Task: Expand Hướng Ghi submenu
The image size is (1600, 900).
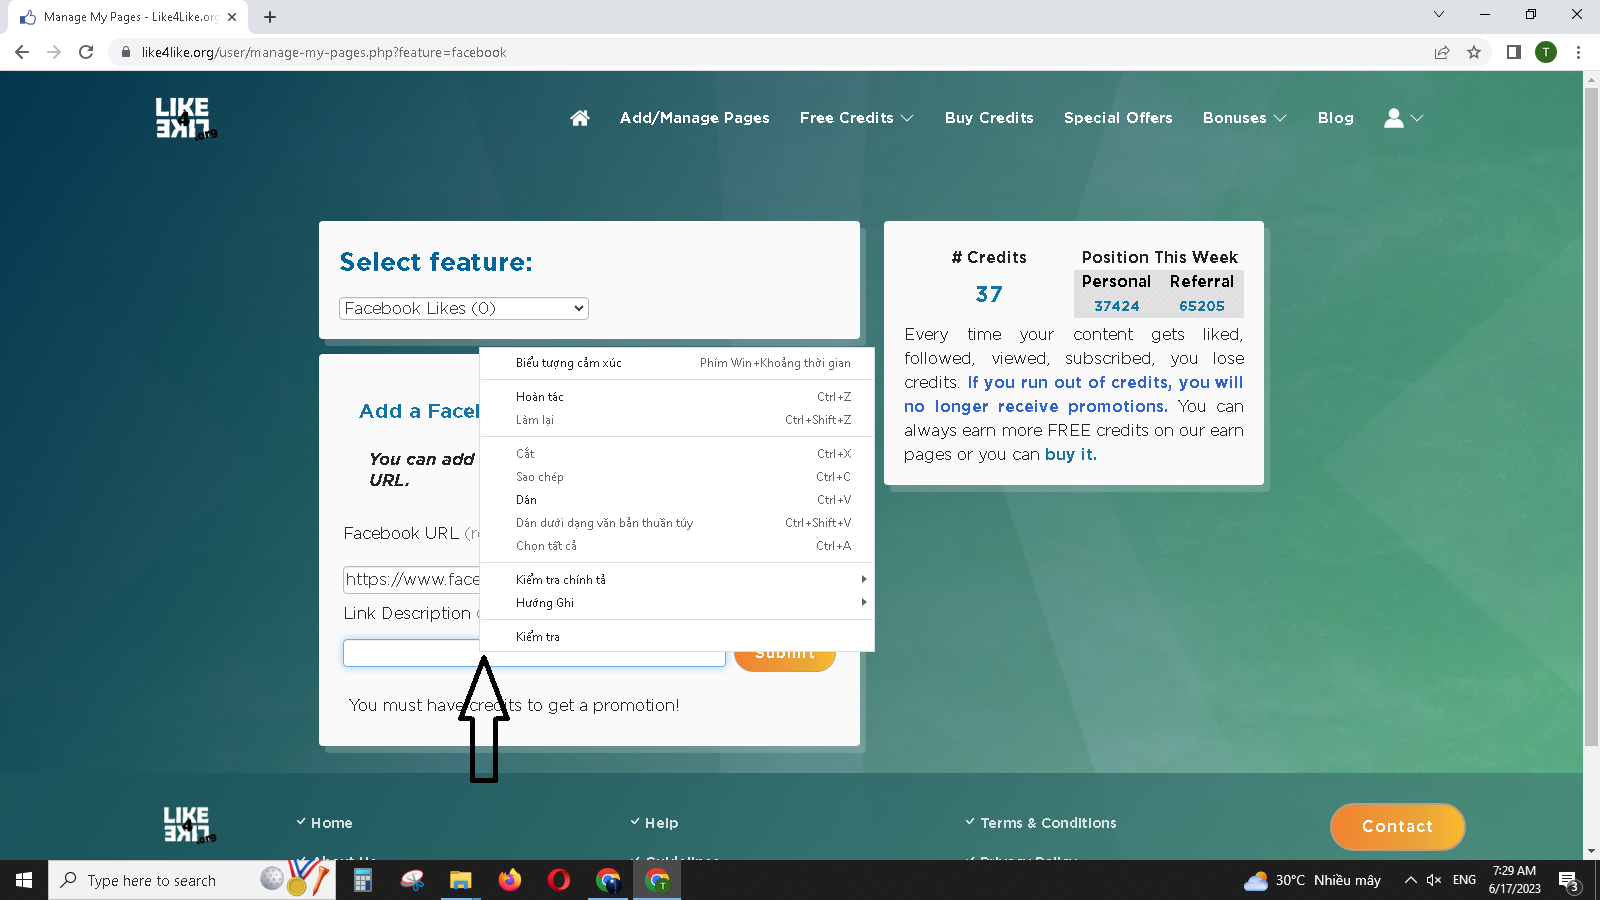Action: [x=677, y=603]
